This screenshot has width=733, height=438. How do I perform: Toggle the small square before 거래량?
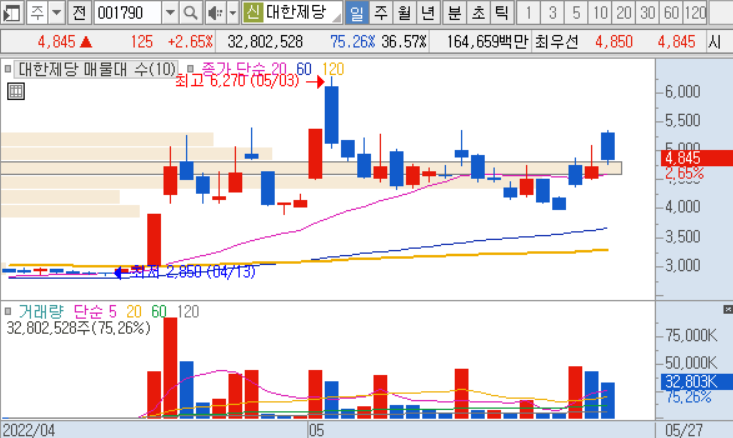[7, 311]
